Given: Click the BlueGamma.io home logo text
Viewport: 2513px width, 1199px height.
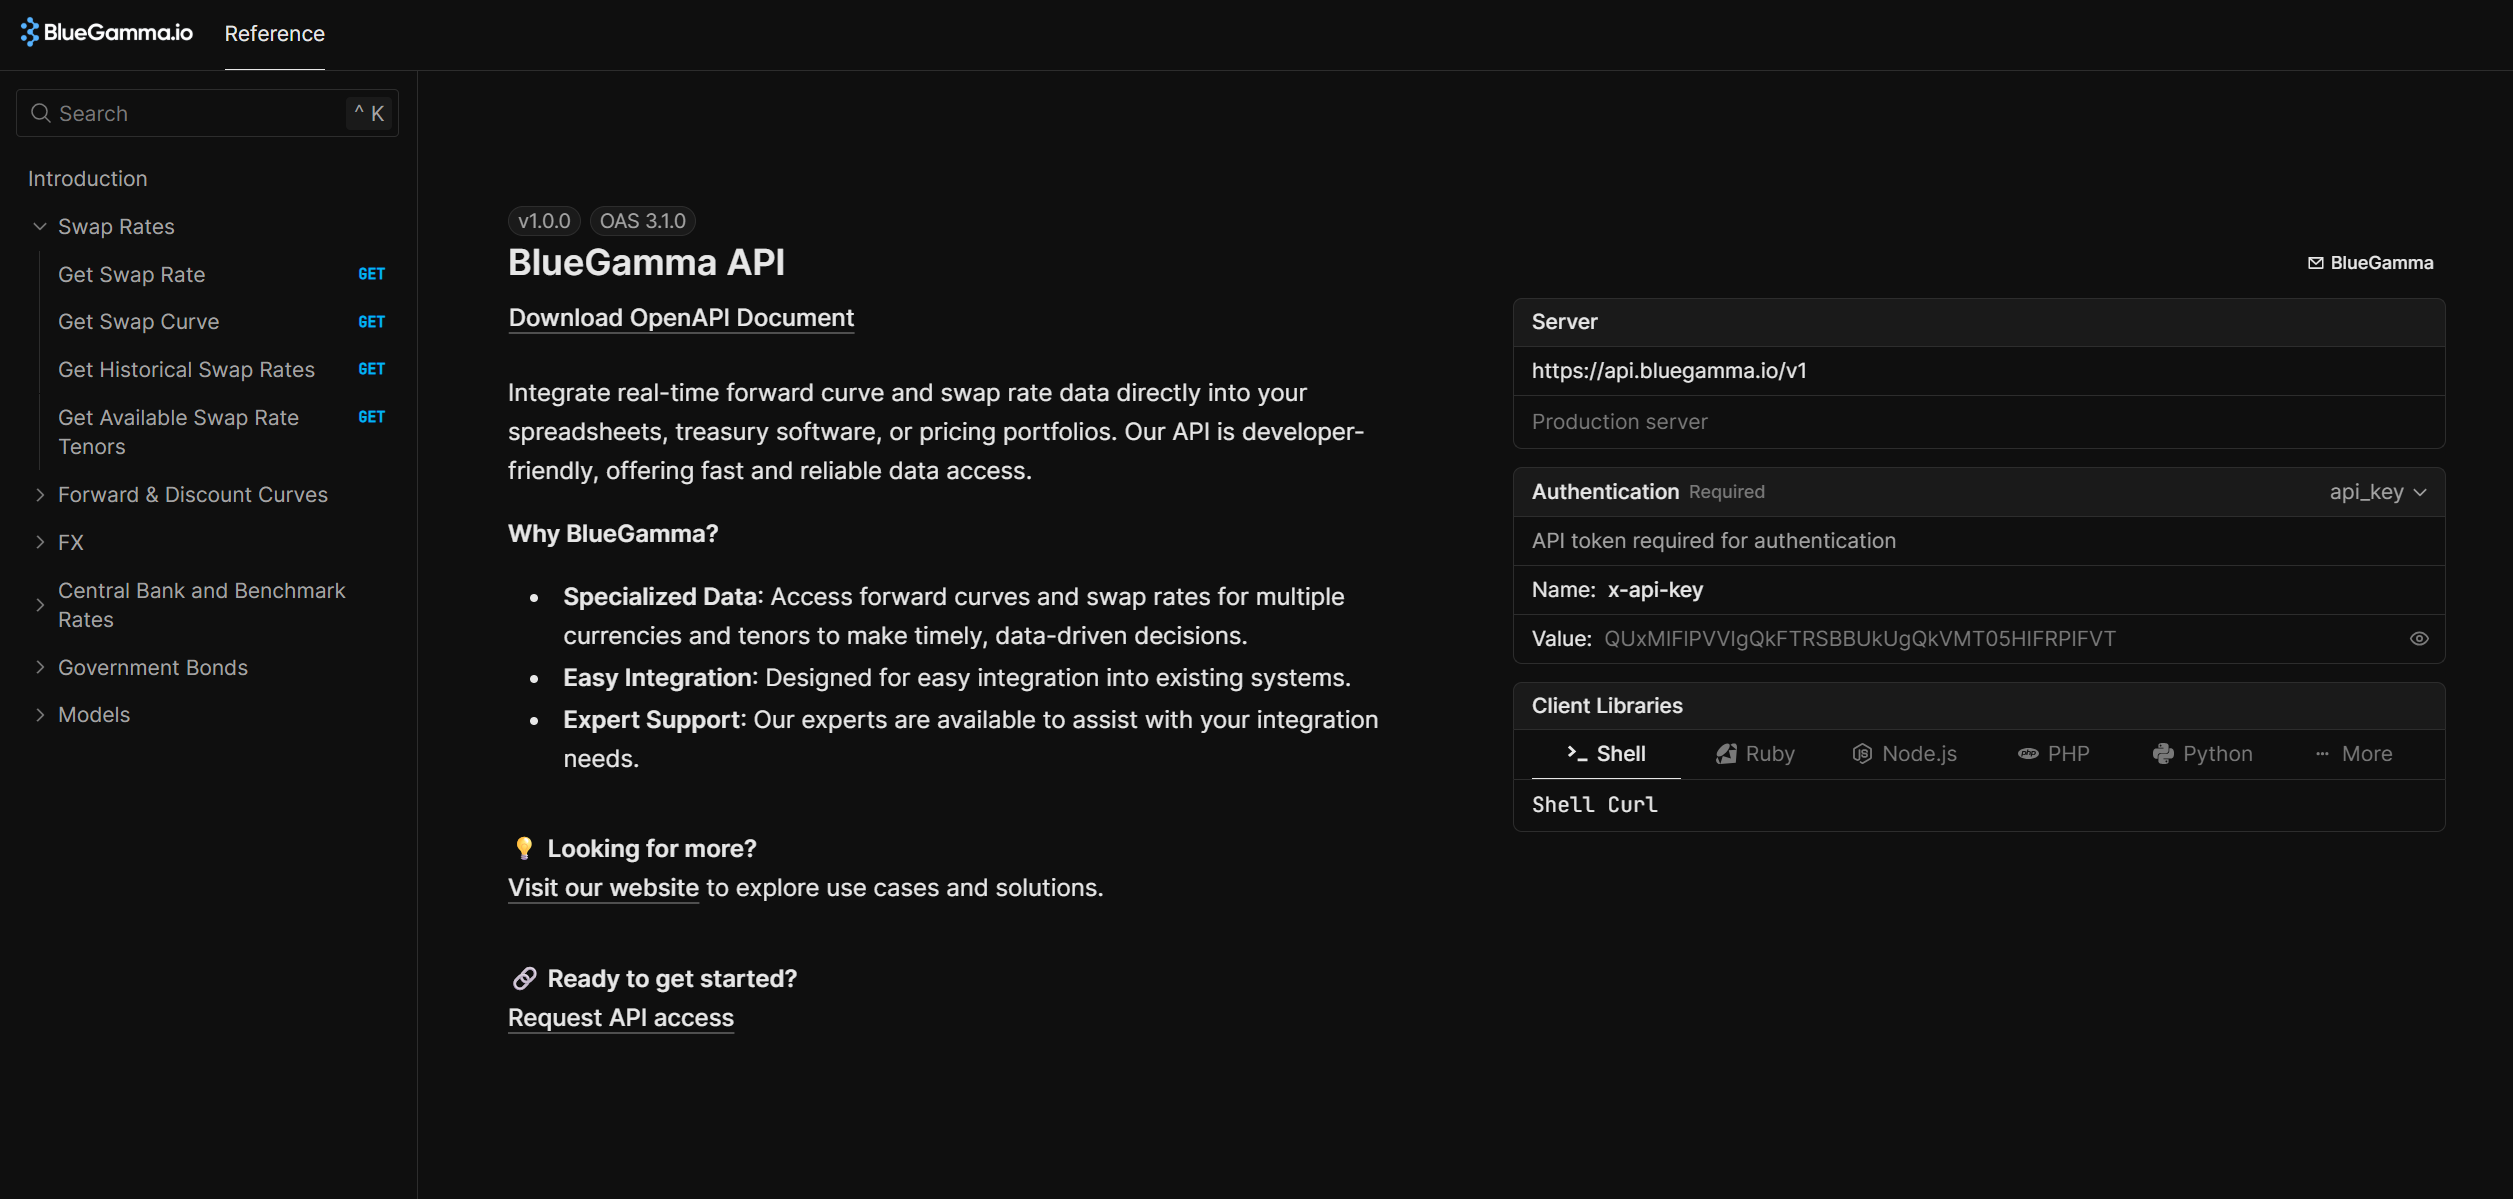Looking at the screenshot, I should tap(118, 32).
